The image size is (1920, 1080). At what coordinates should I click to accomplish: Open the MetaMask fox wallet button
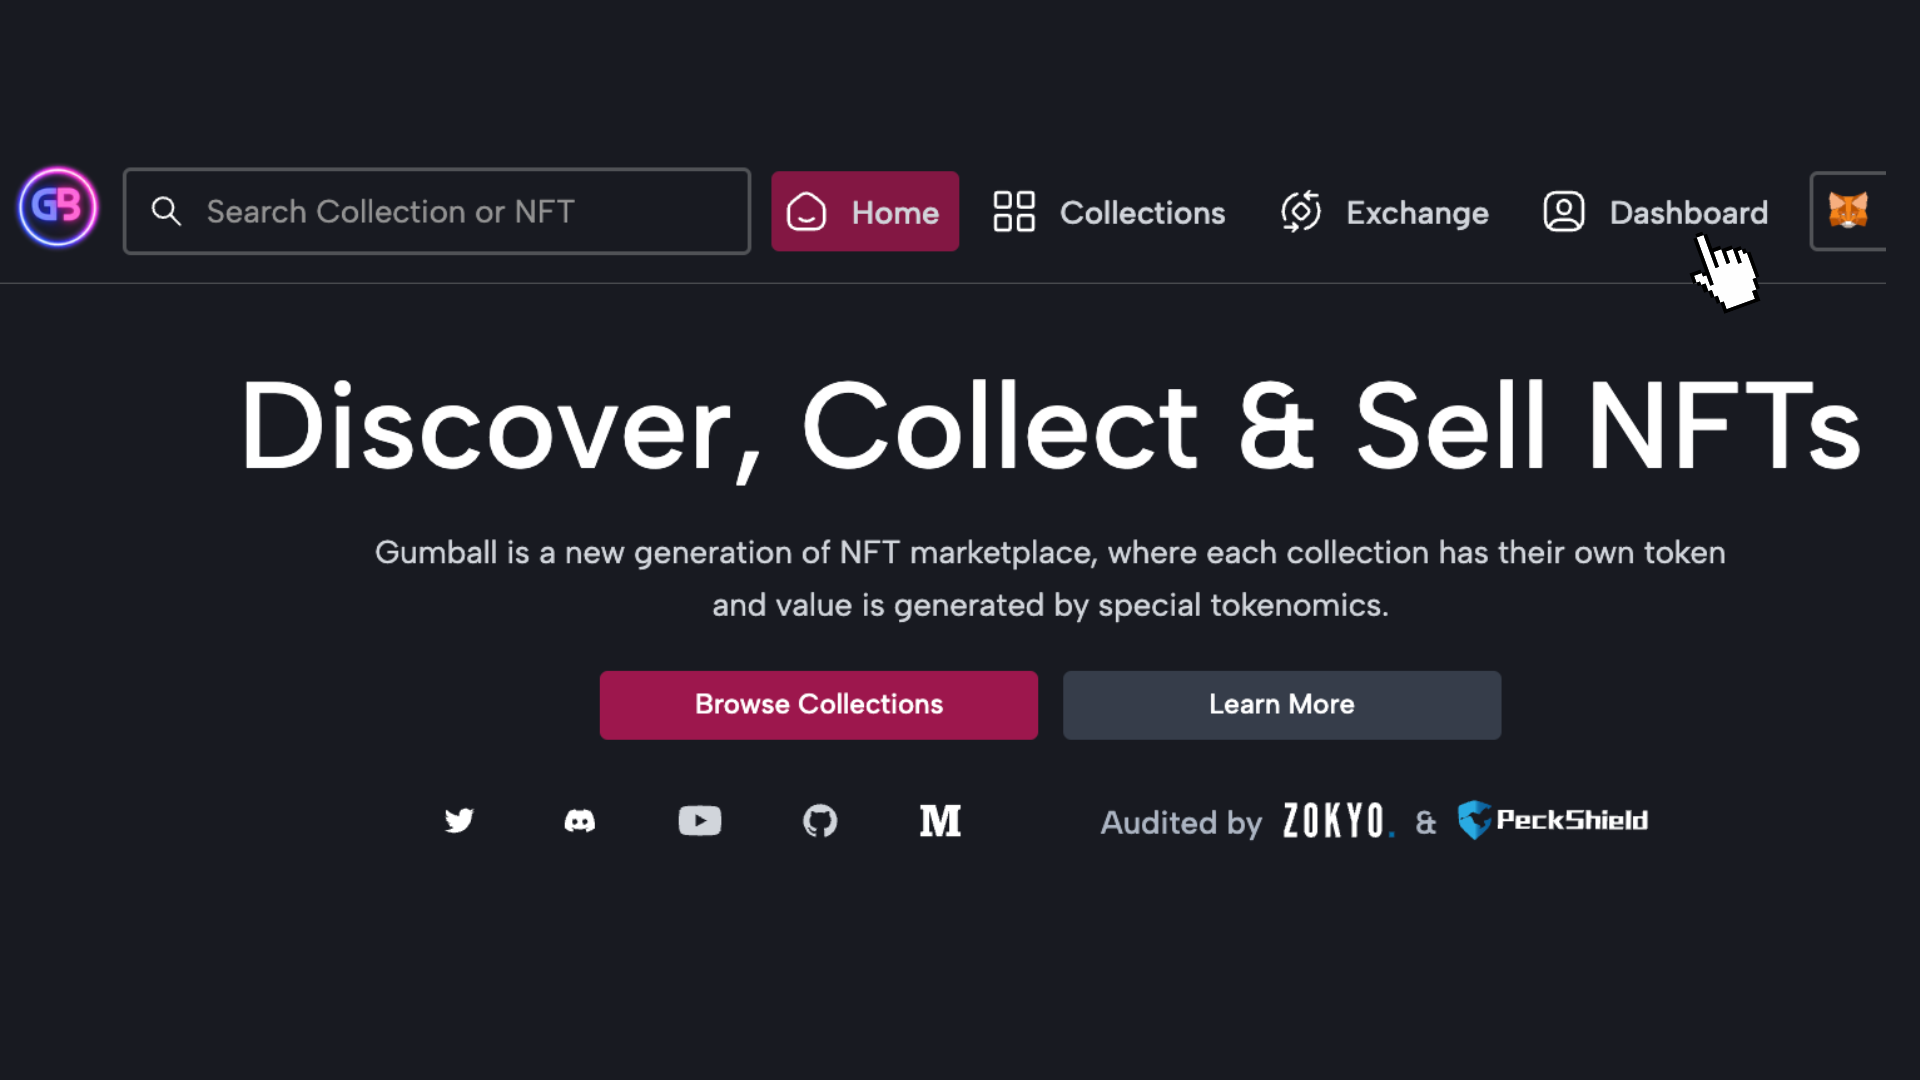pyautogui.click(x=1847, y=211)
